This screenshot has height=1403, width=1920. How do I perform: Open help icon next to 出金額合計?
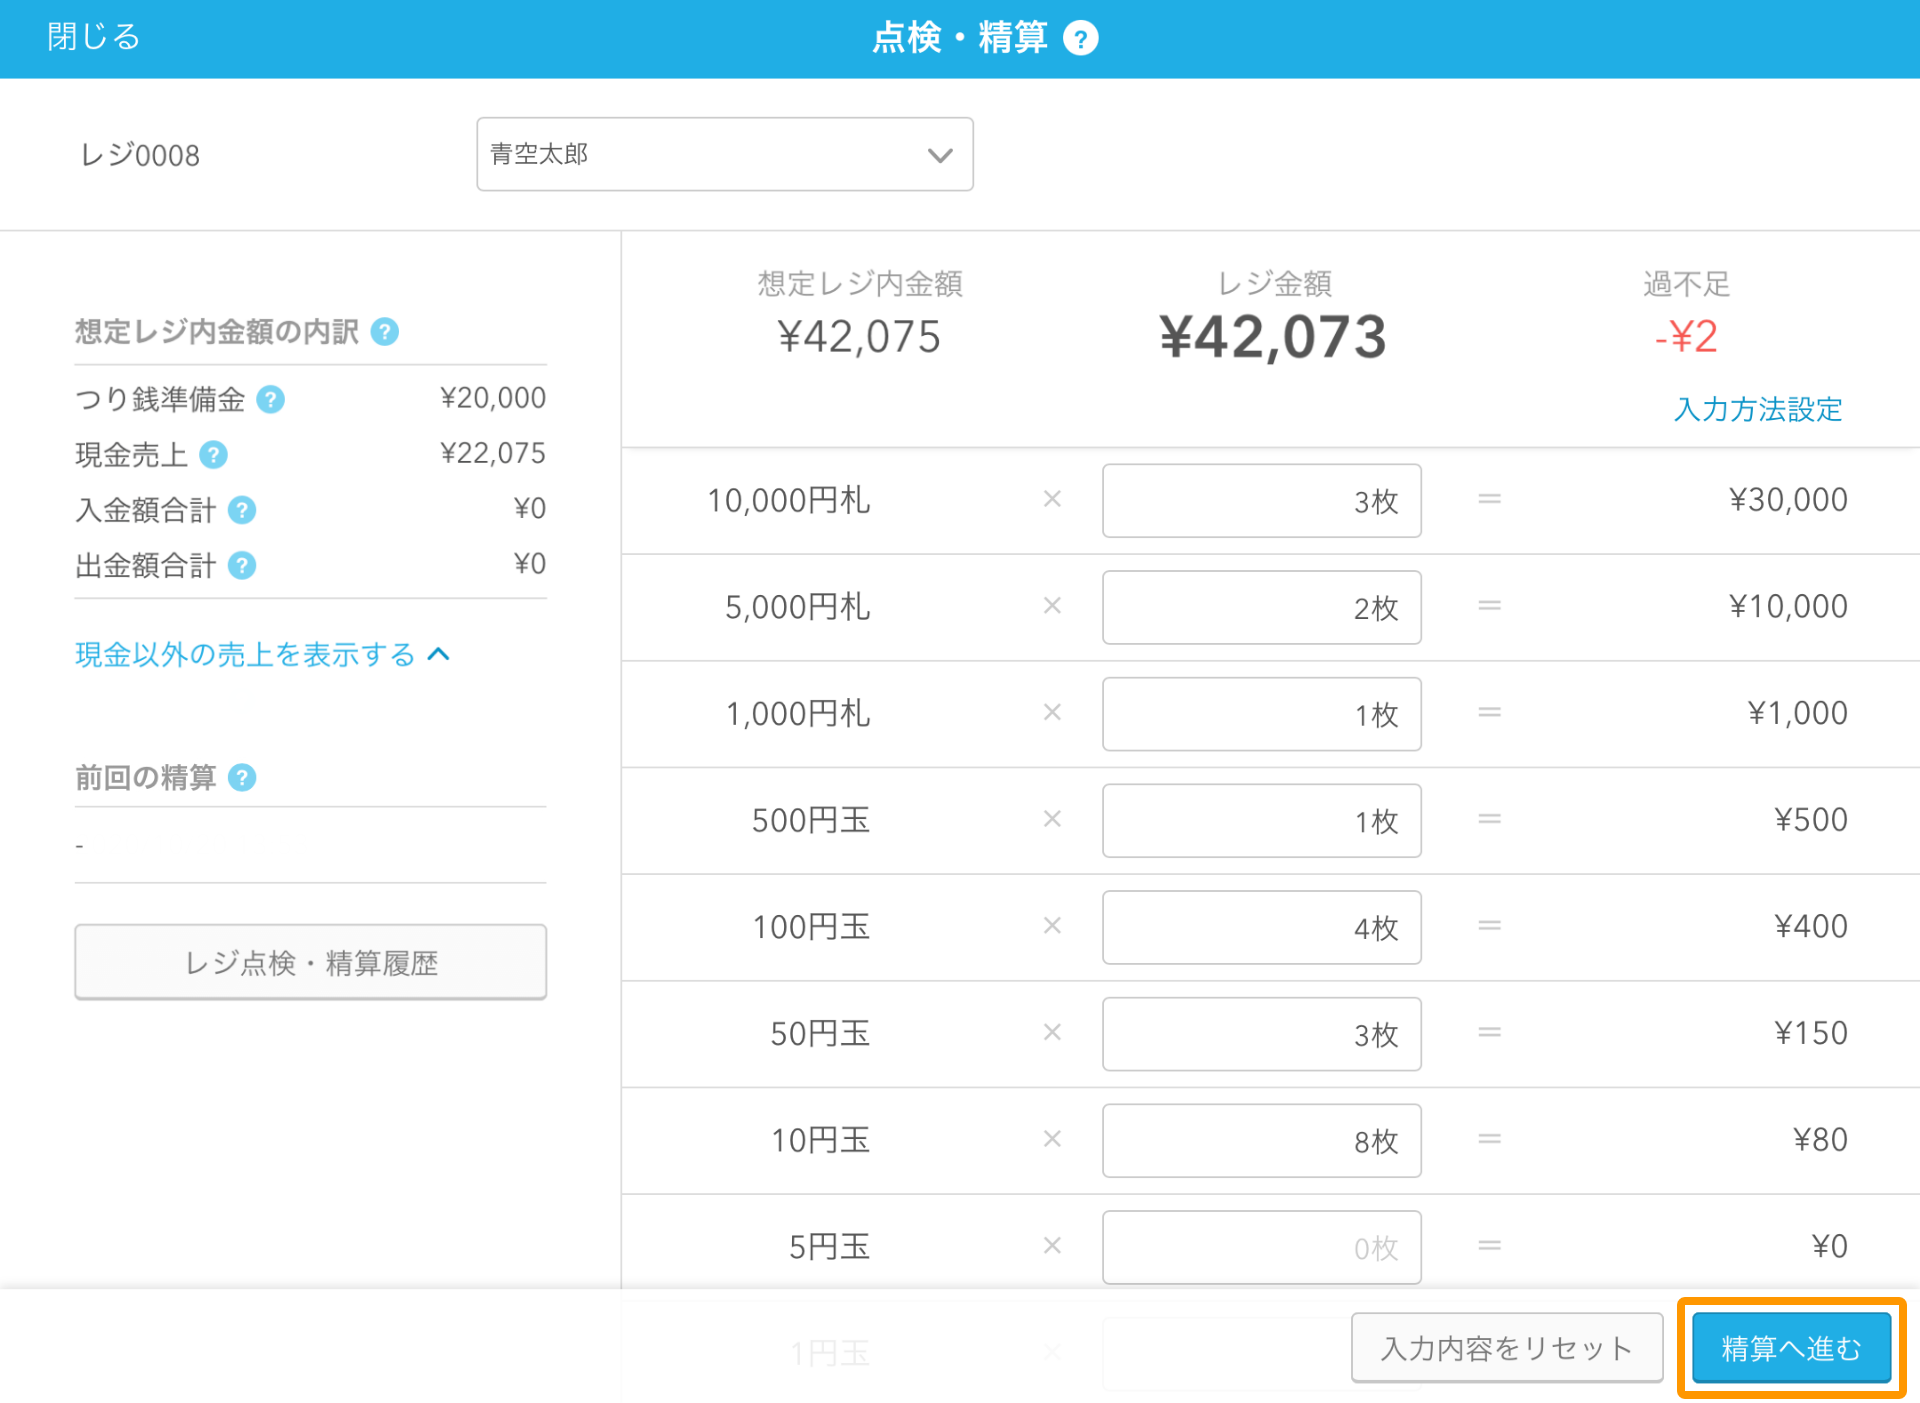242,566
